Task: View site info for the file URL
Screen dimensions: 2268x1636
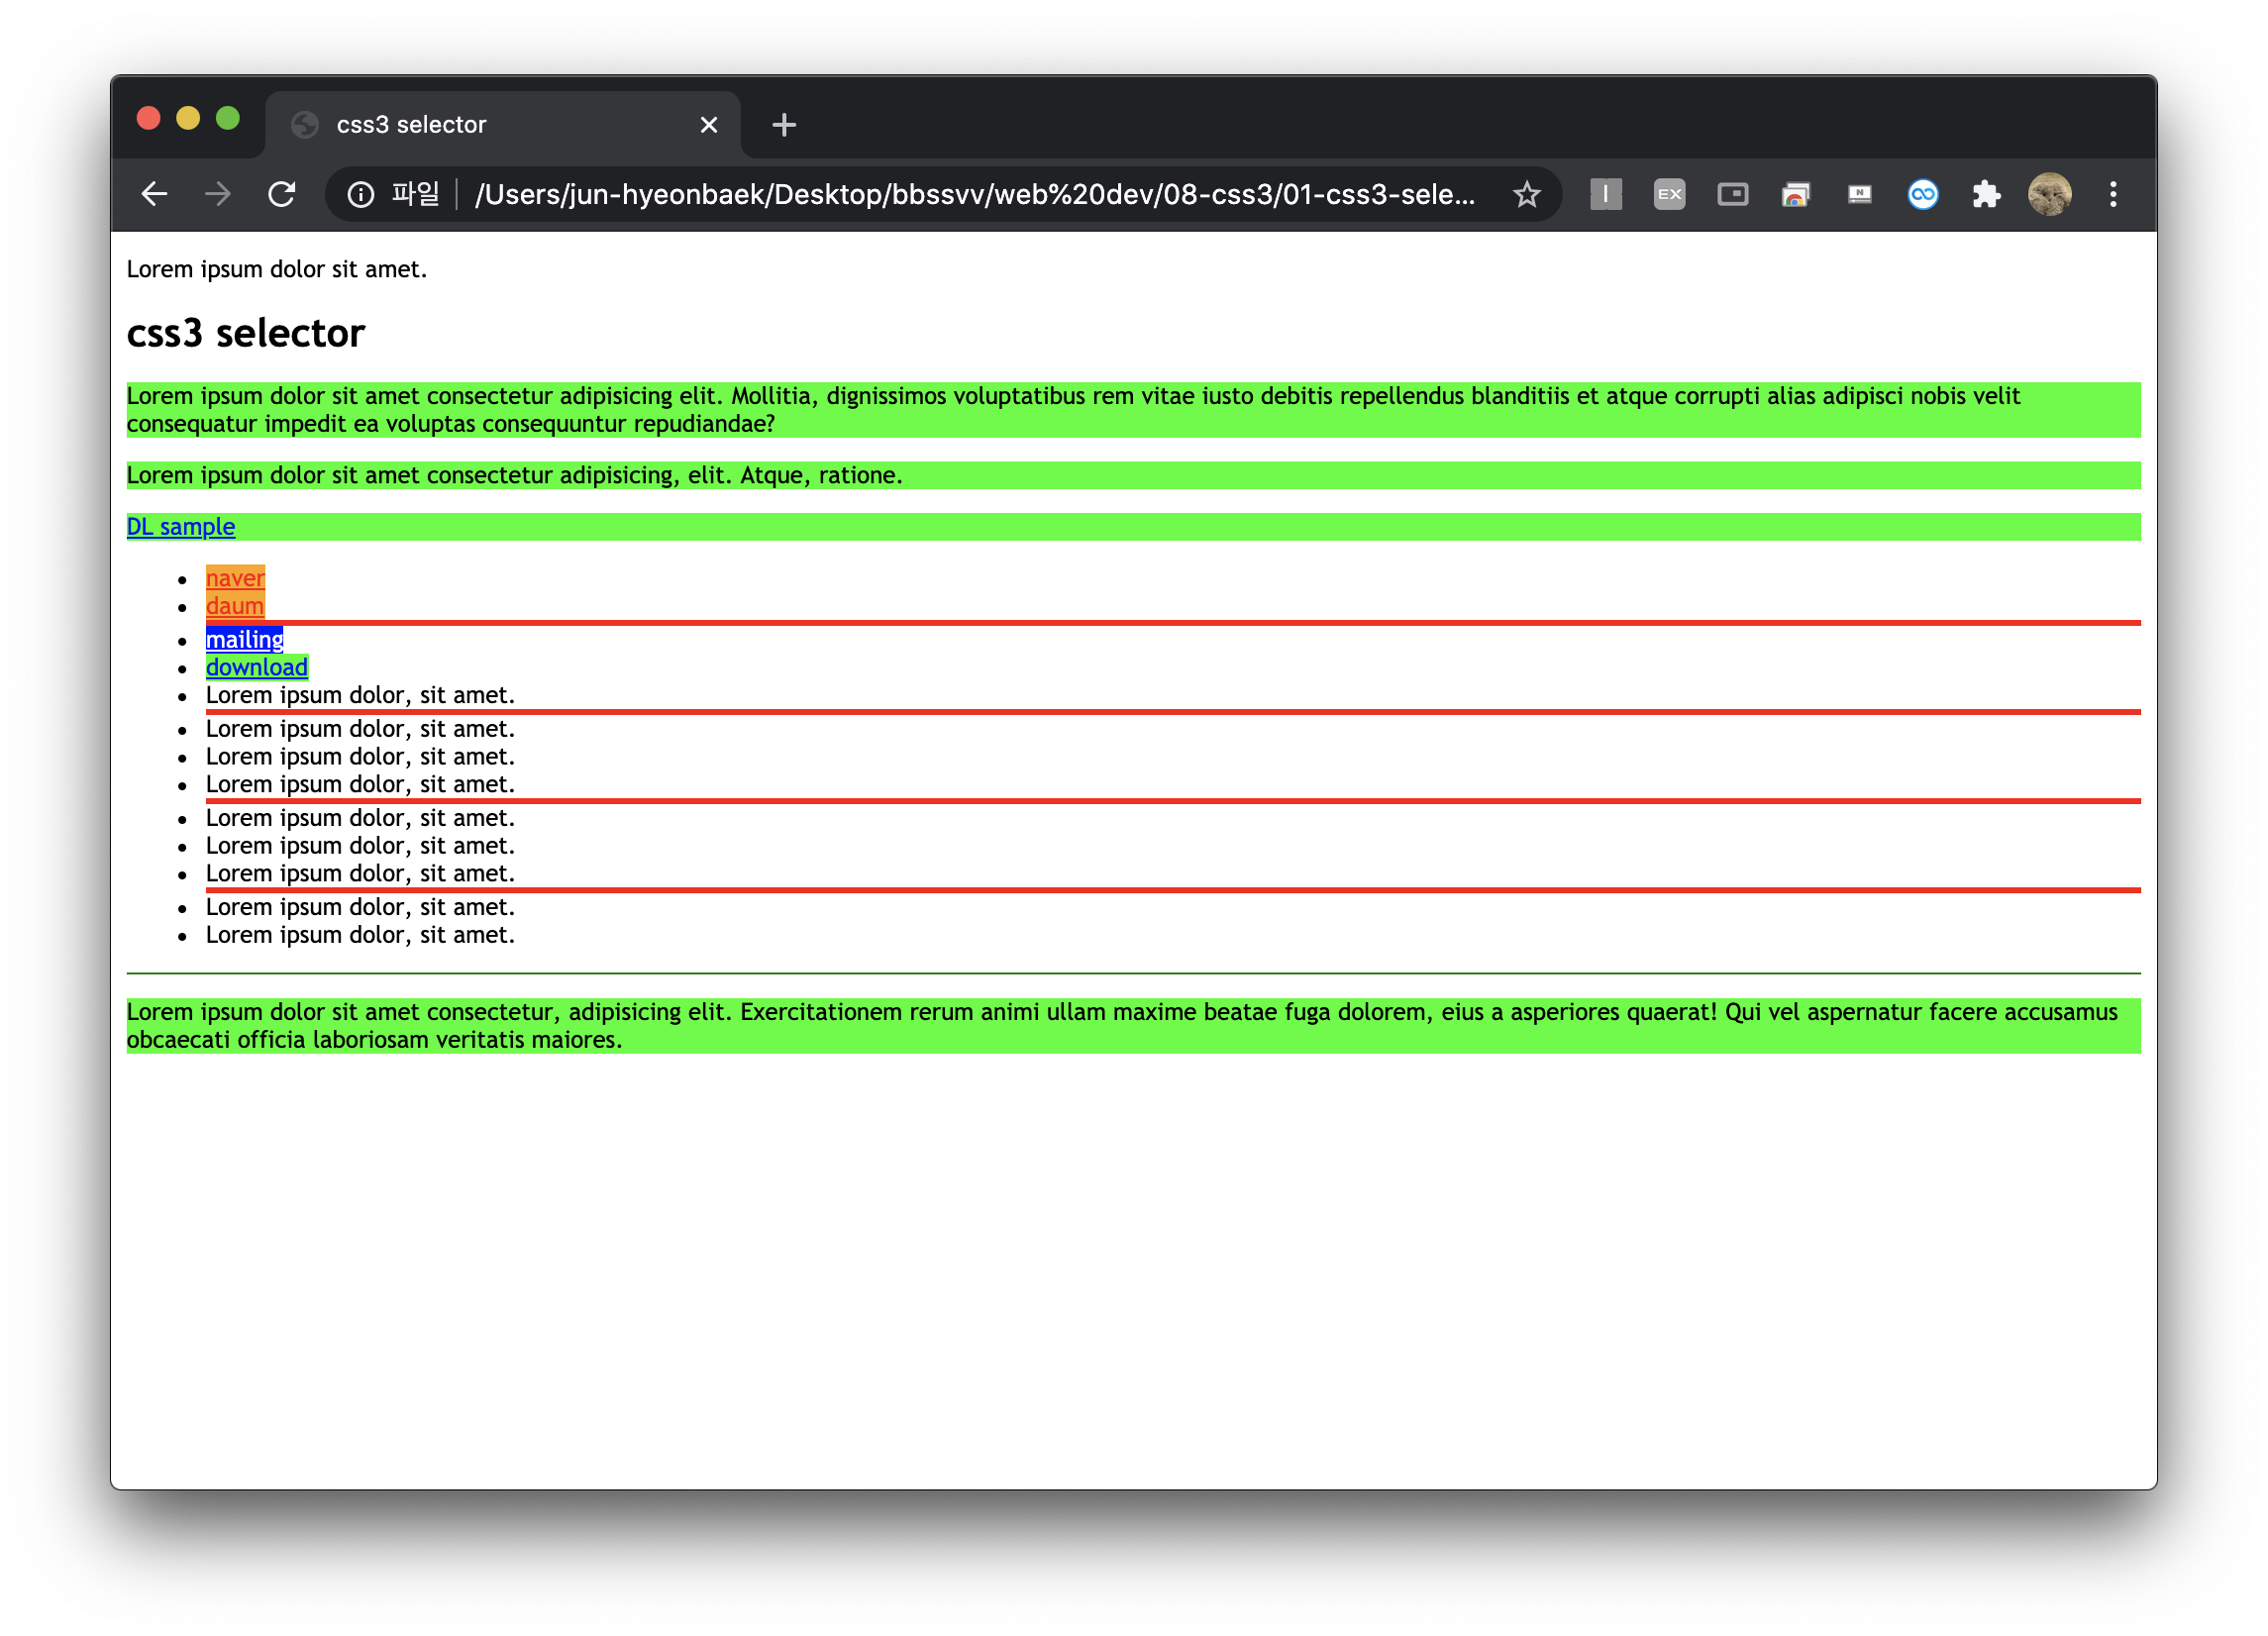Action: point(361,194)
